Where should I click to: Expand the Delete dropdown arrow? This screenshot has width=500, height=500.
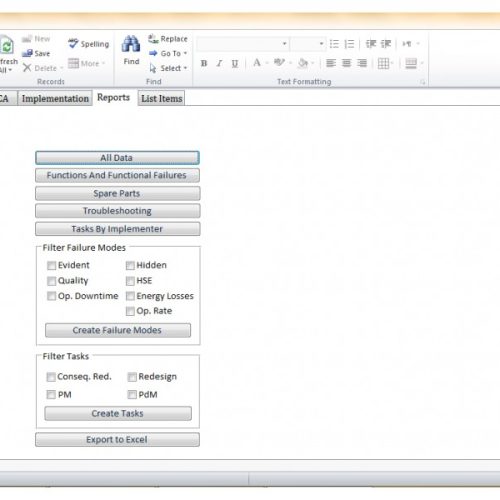tap(61, 68)
